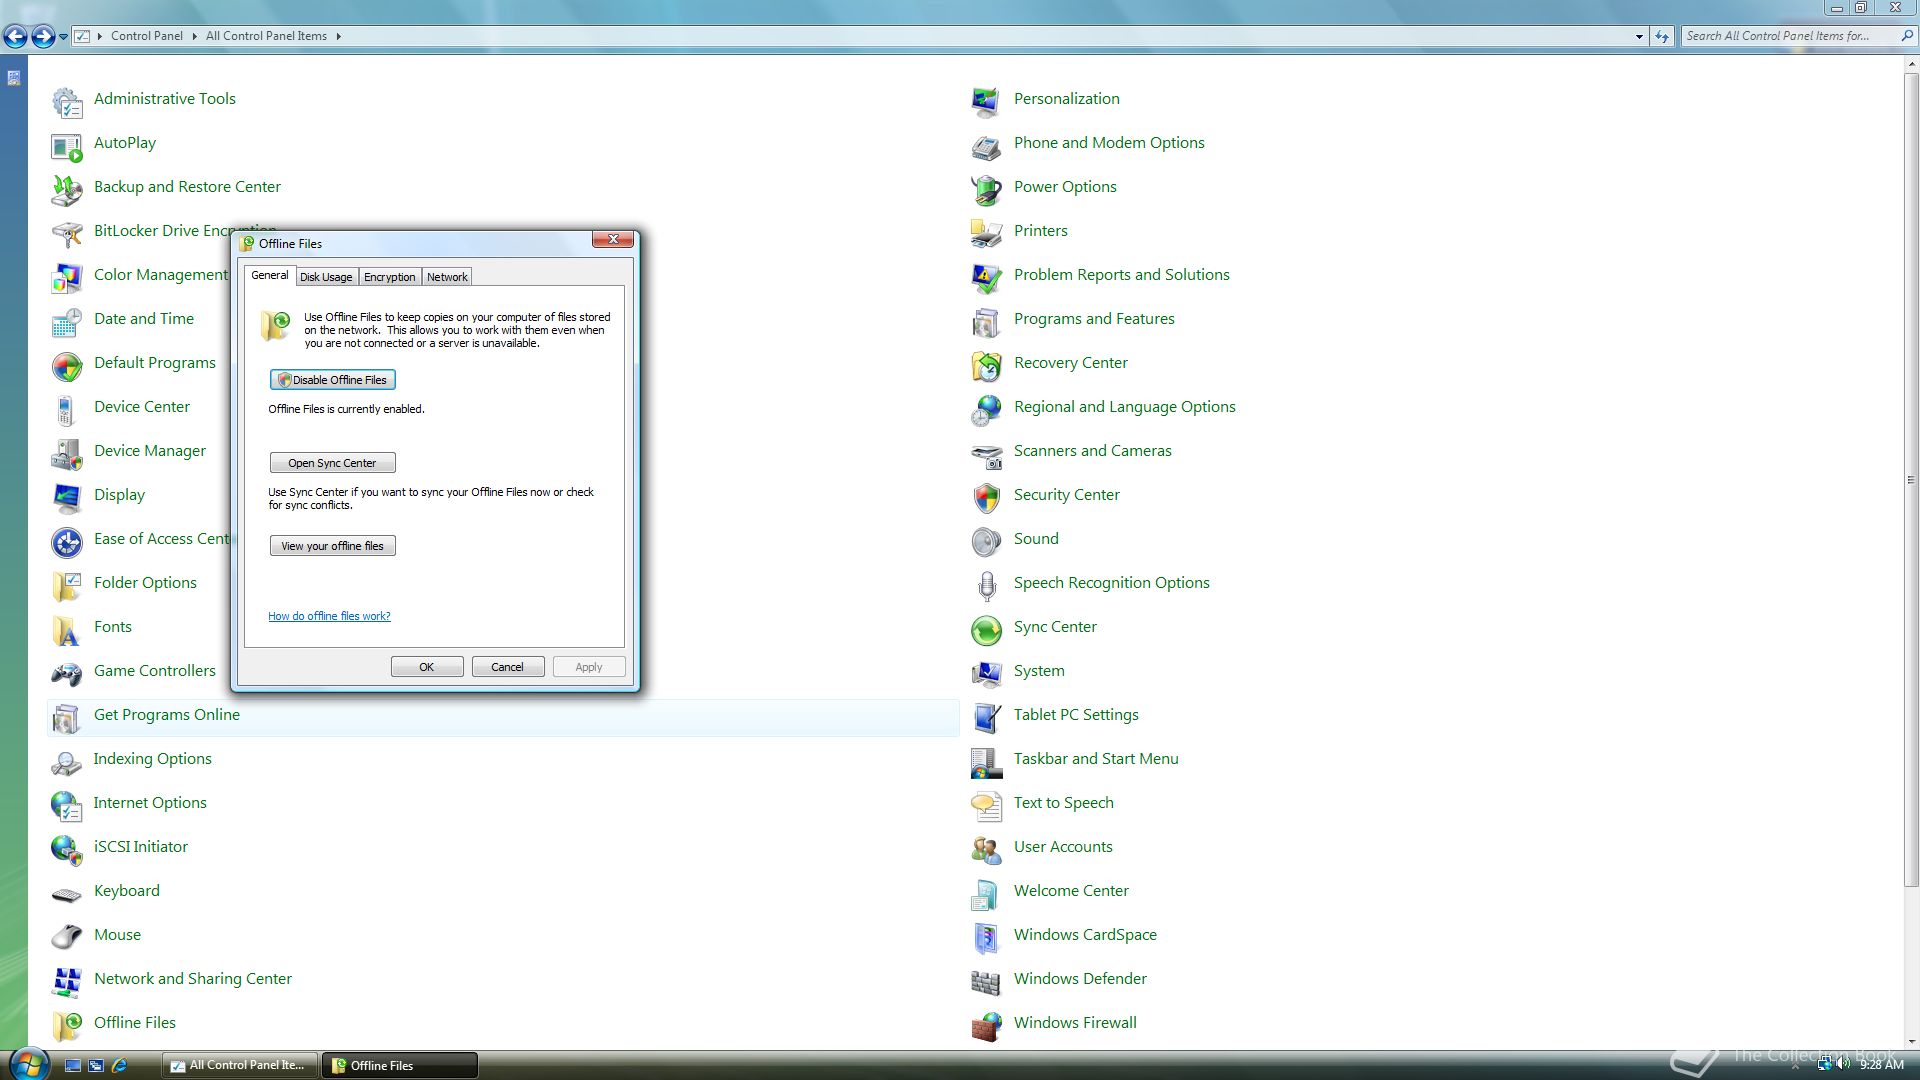
Task: Open the address bar history dropdown arrow
Action: coord(1639,36)
